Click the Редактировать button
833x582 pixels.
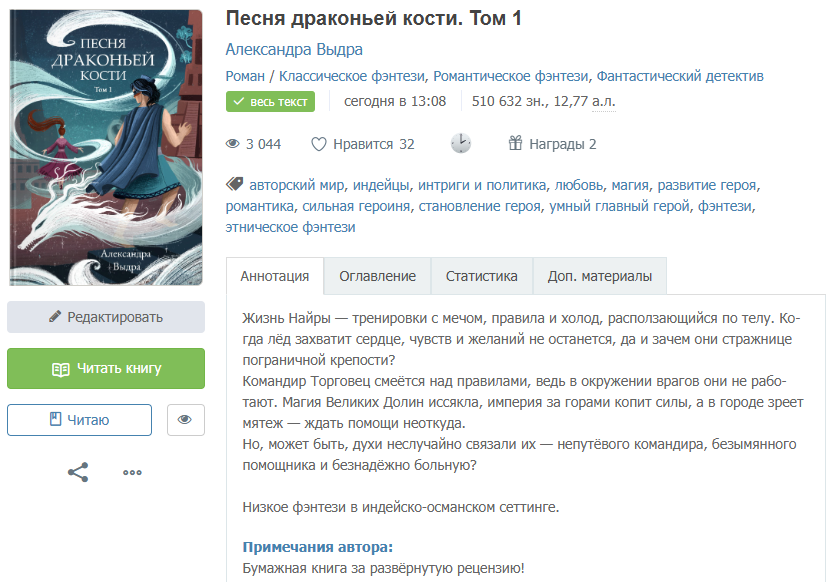pyautogui.click(x=106, y=317)
